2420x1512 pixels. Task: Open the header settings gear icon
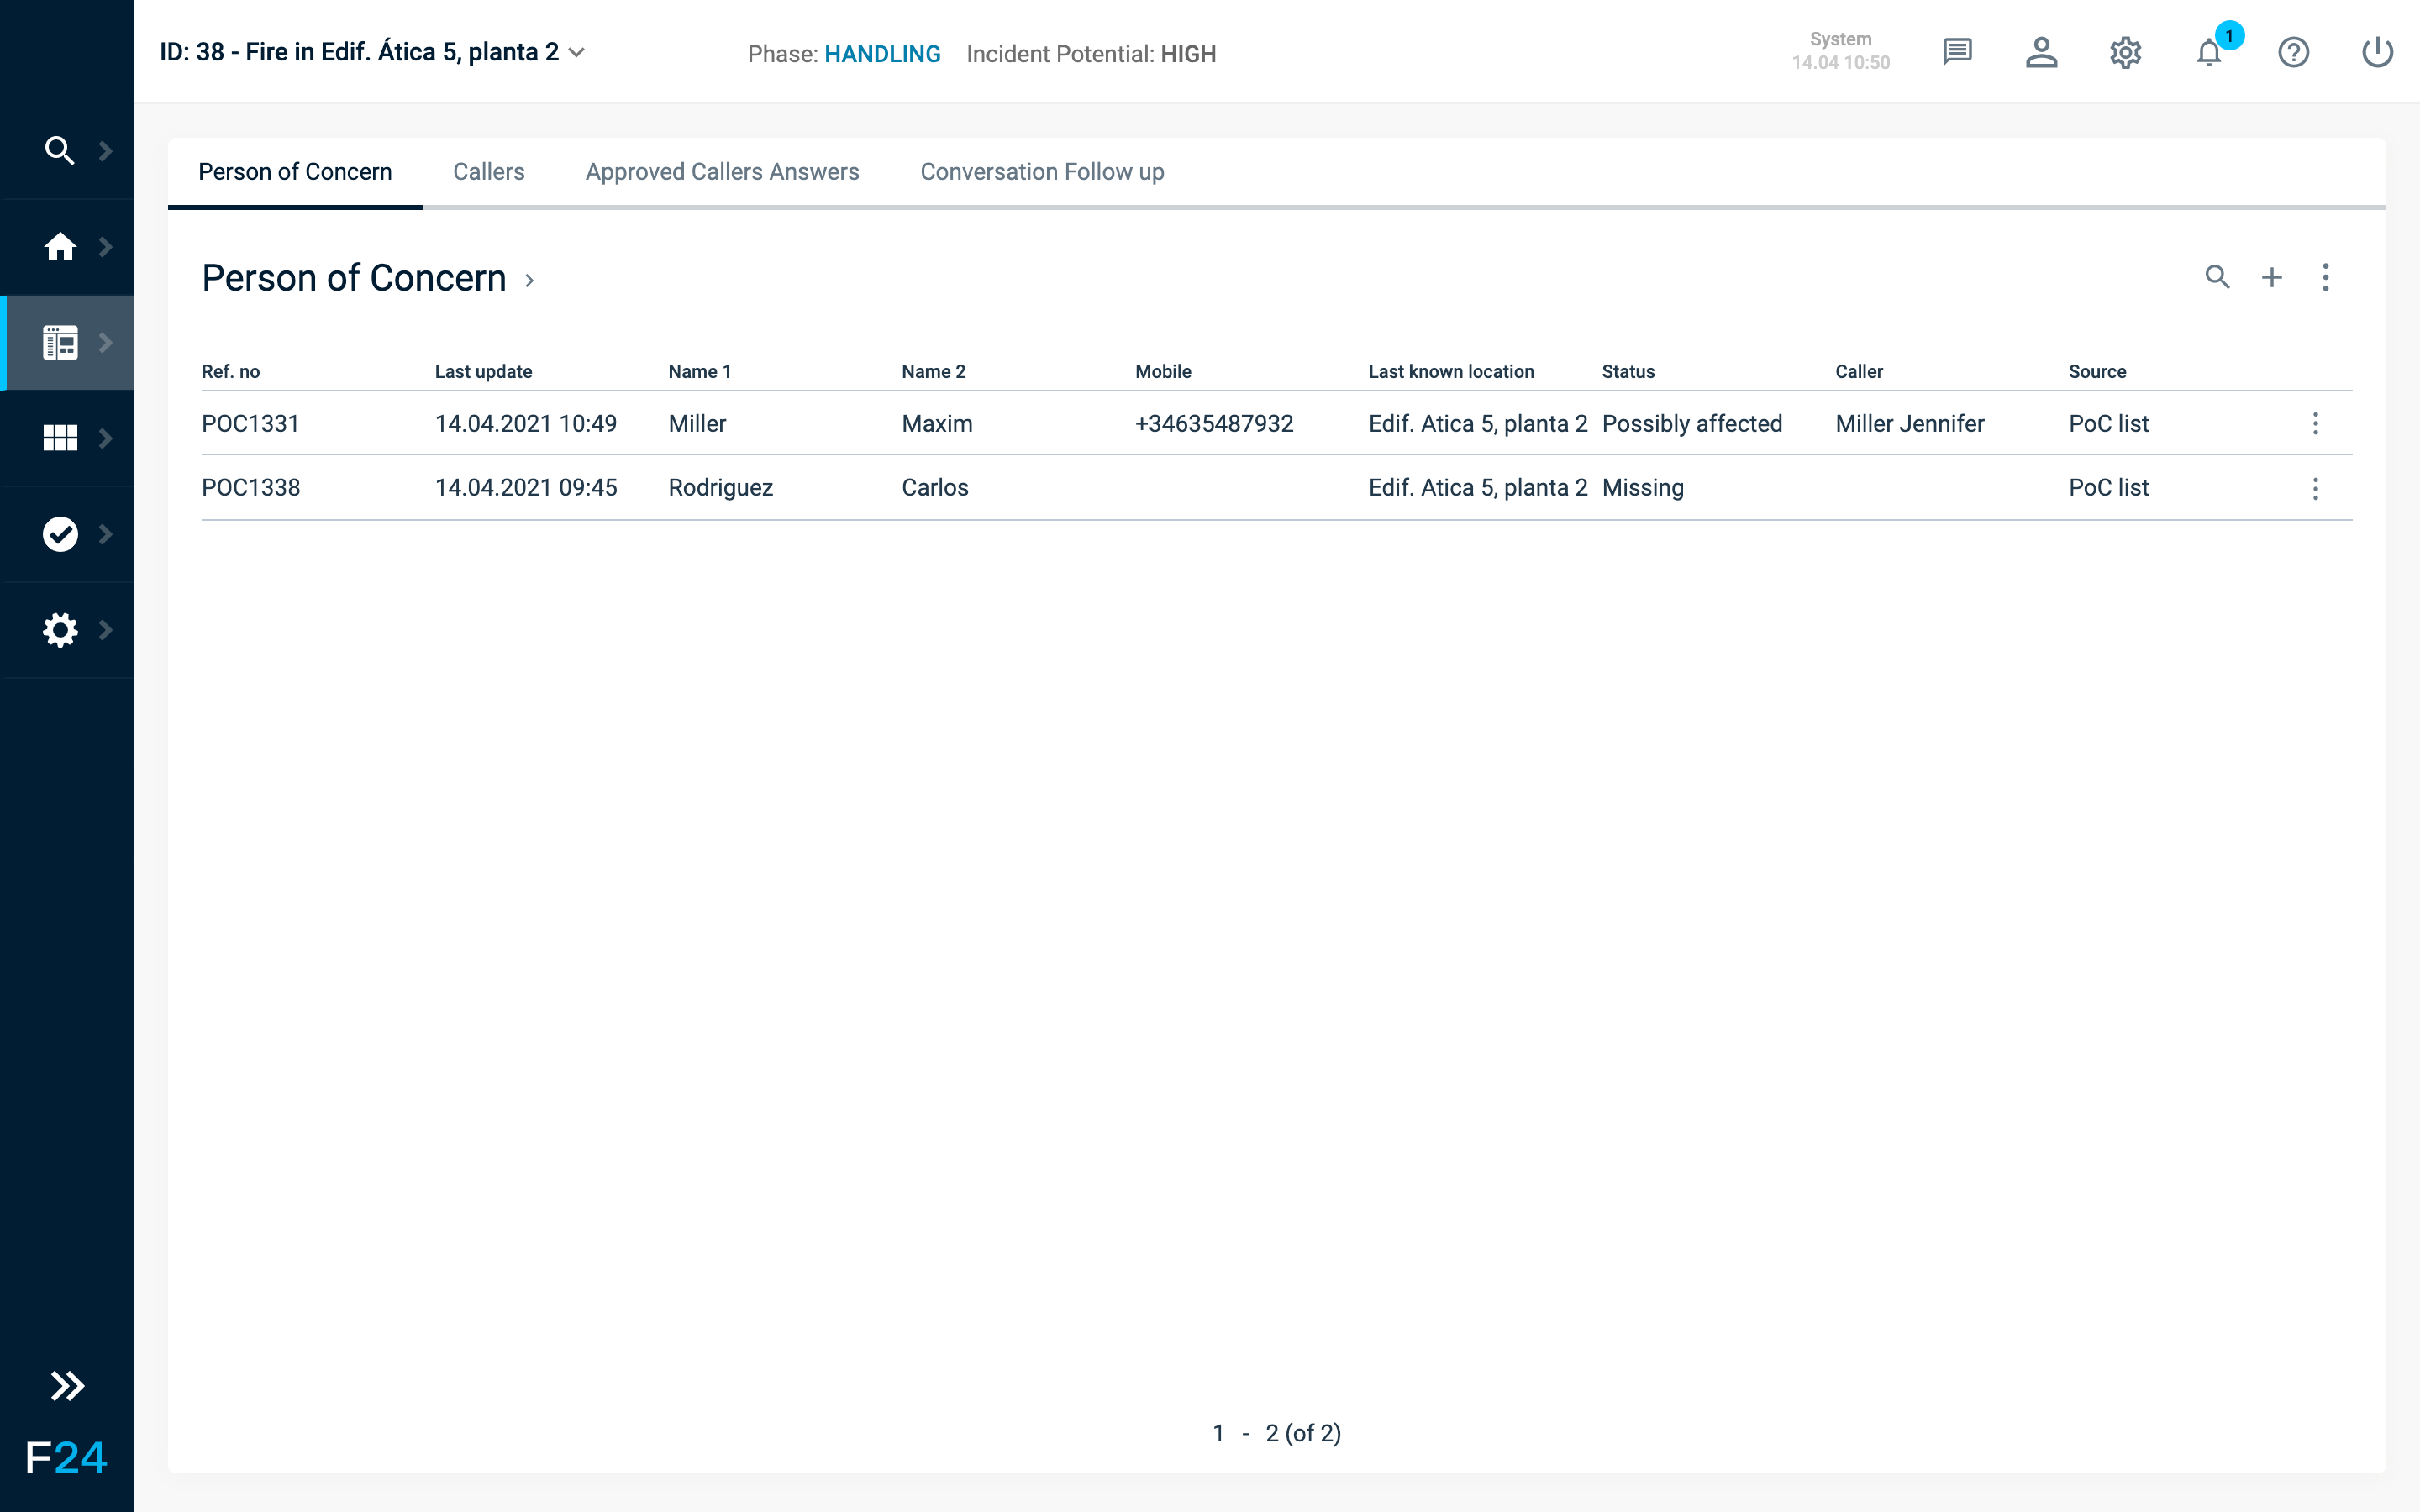pos(2125,52)
